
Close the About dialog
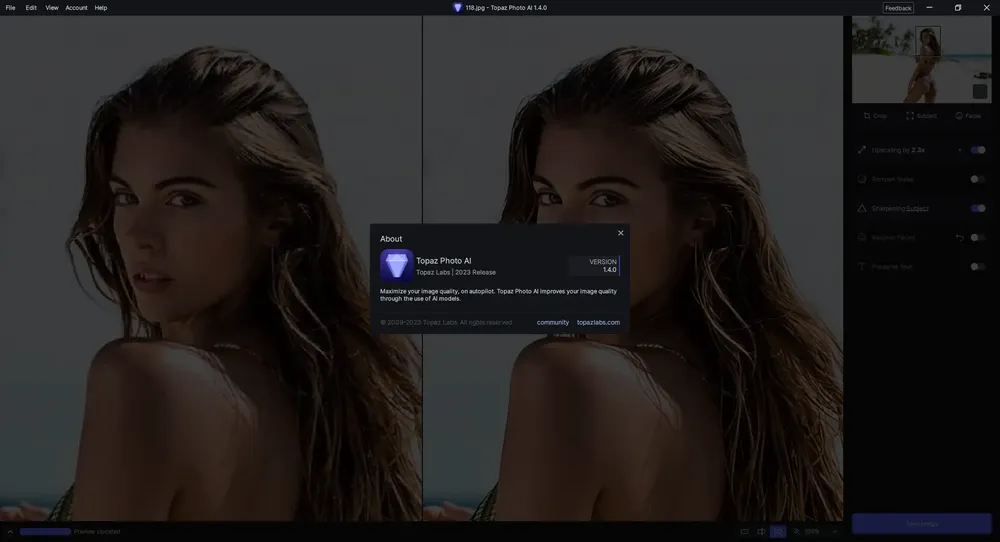pyautogui.click(x=621, y=233)
